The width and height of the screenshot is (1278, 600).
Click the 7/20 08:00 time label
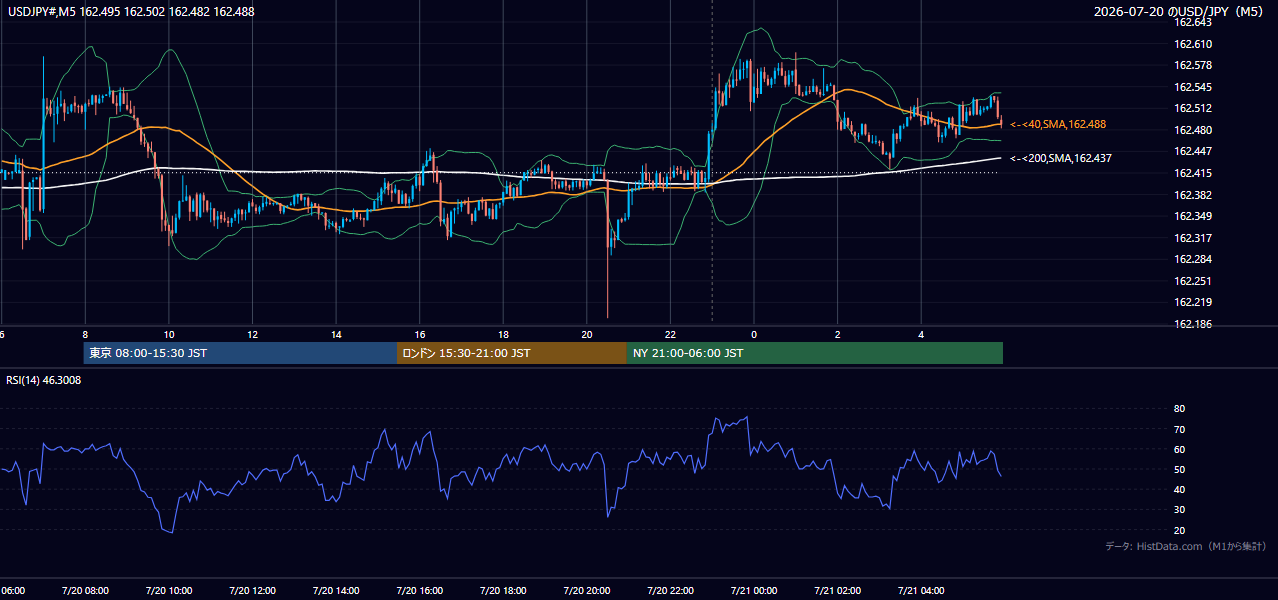(84, 591)
